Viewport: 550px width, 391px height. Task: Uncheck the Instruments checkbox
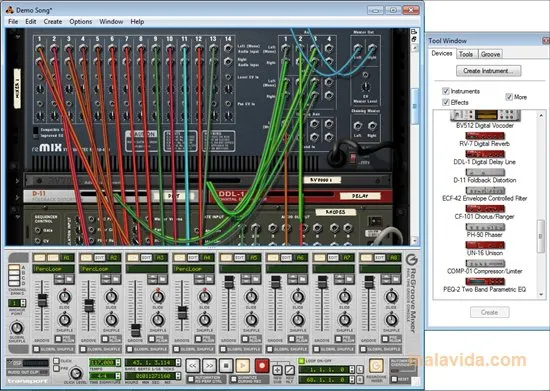coord(445,91)
